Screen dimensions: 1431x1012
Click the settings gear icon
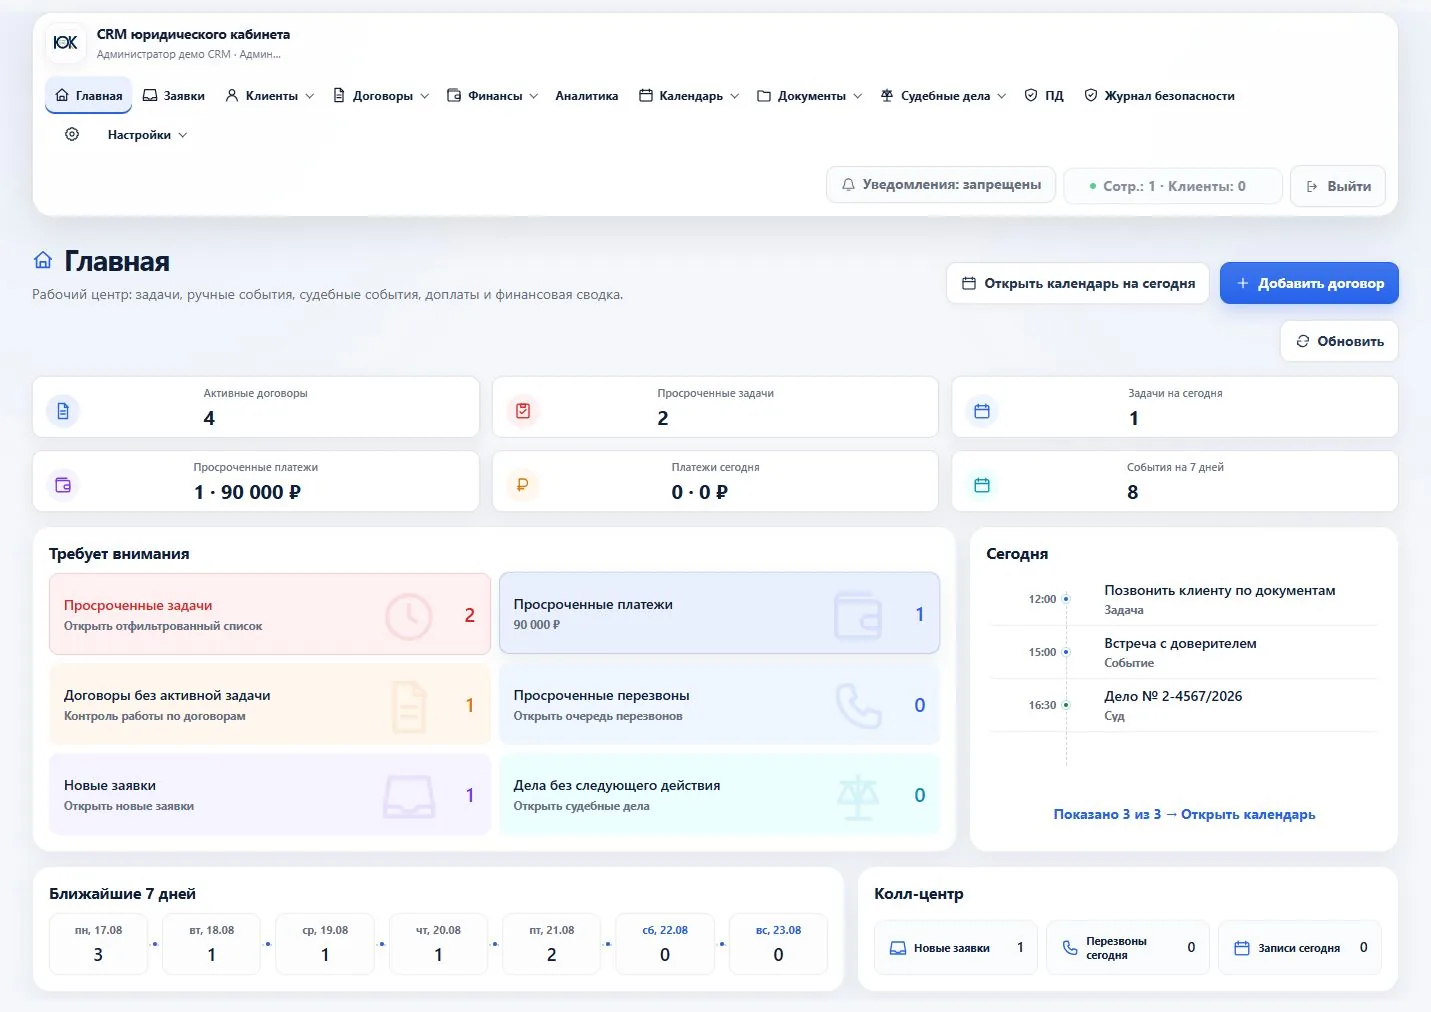coord(72,134)
